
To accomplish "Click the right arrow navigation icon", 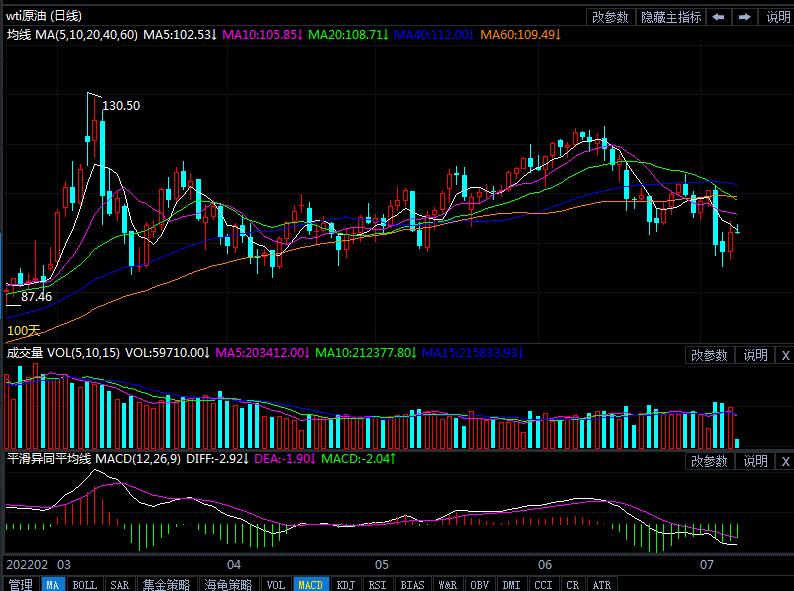I will [745, 17].
